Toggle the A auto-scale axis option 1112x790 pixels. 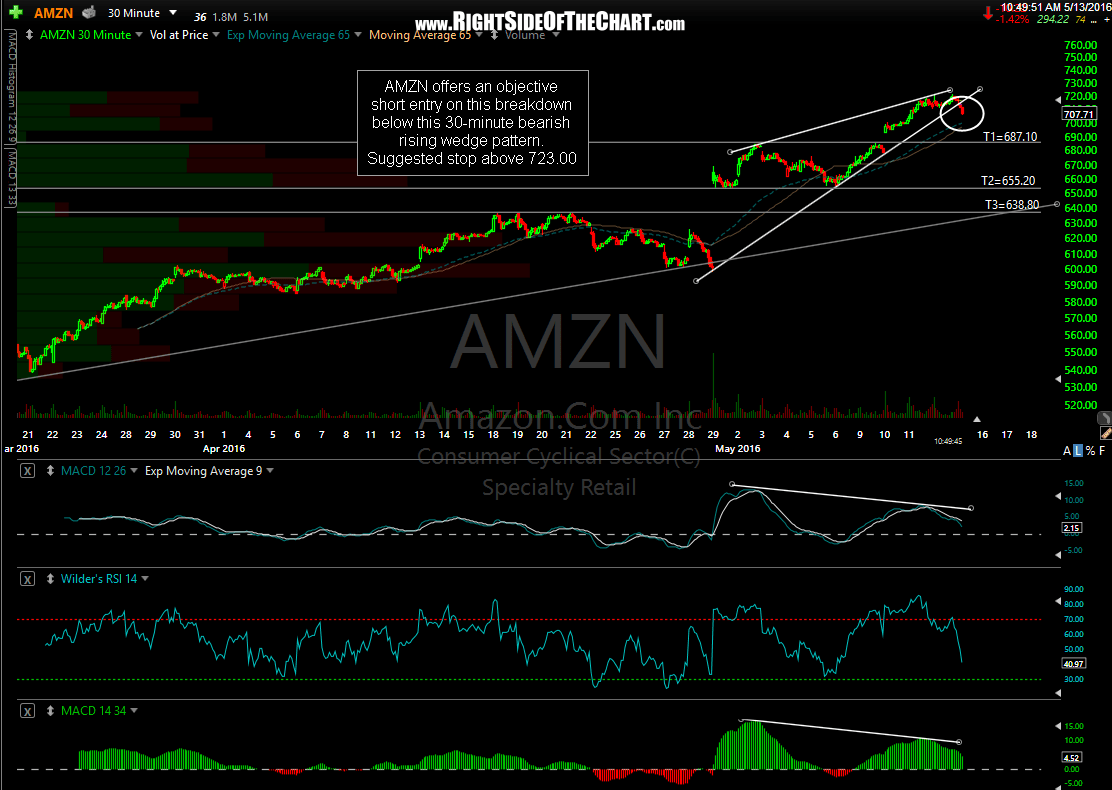(x=1067, y=451)
